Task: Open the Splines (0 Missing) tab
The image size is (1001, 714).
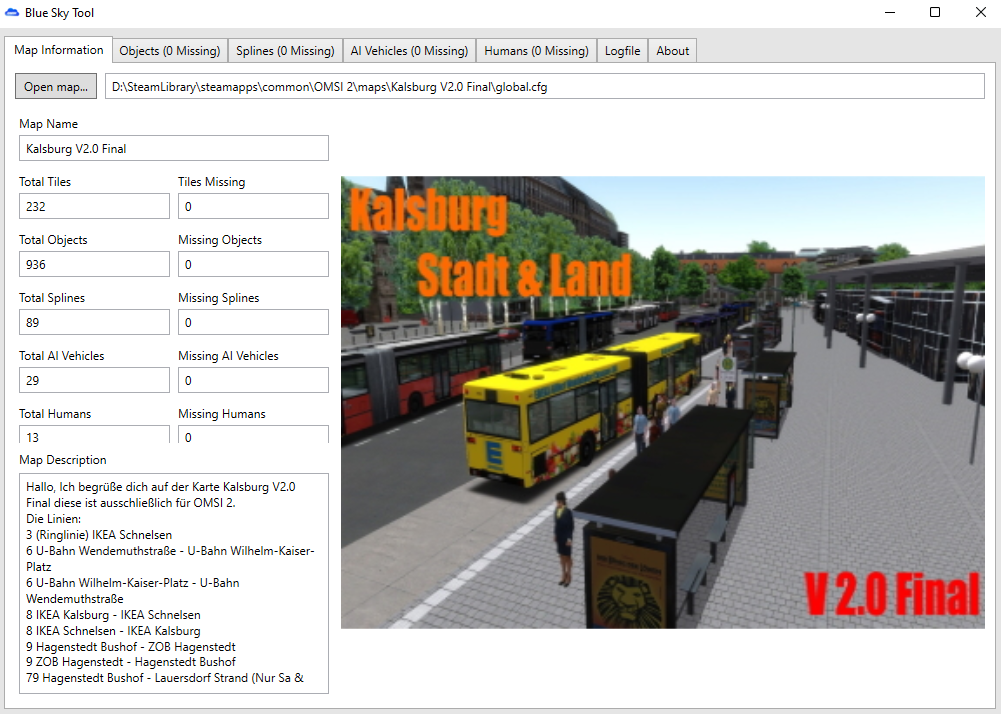Action: (x=285, y=51)
